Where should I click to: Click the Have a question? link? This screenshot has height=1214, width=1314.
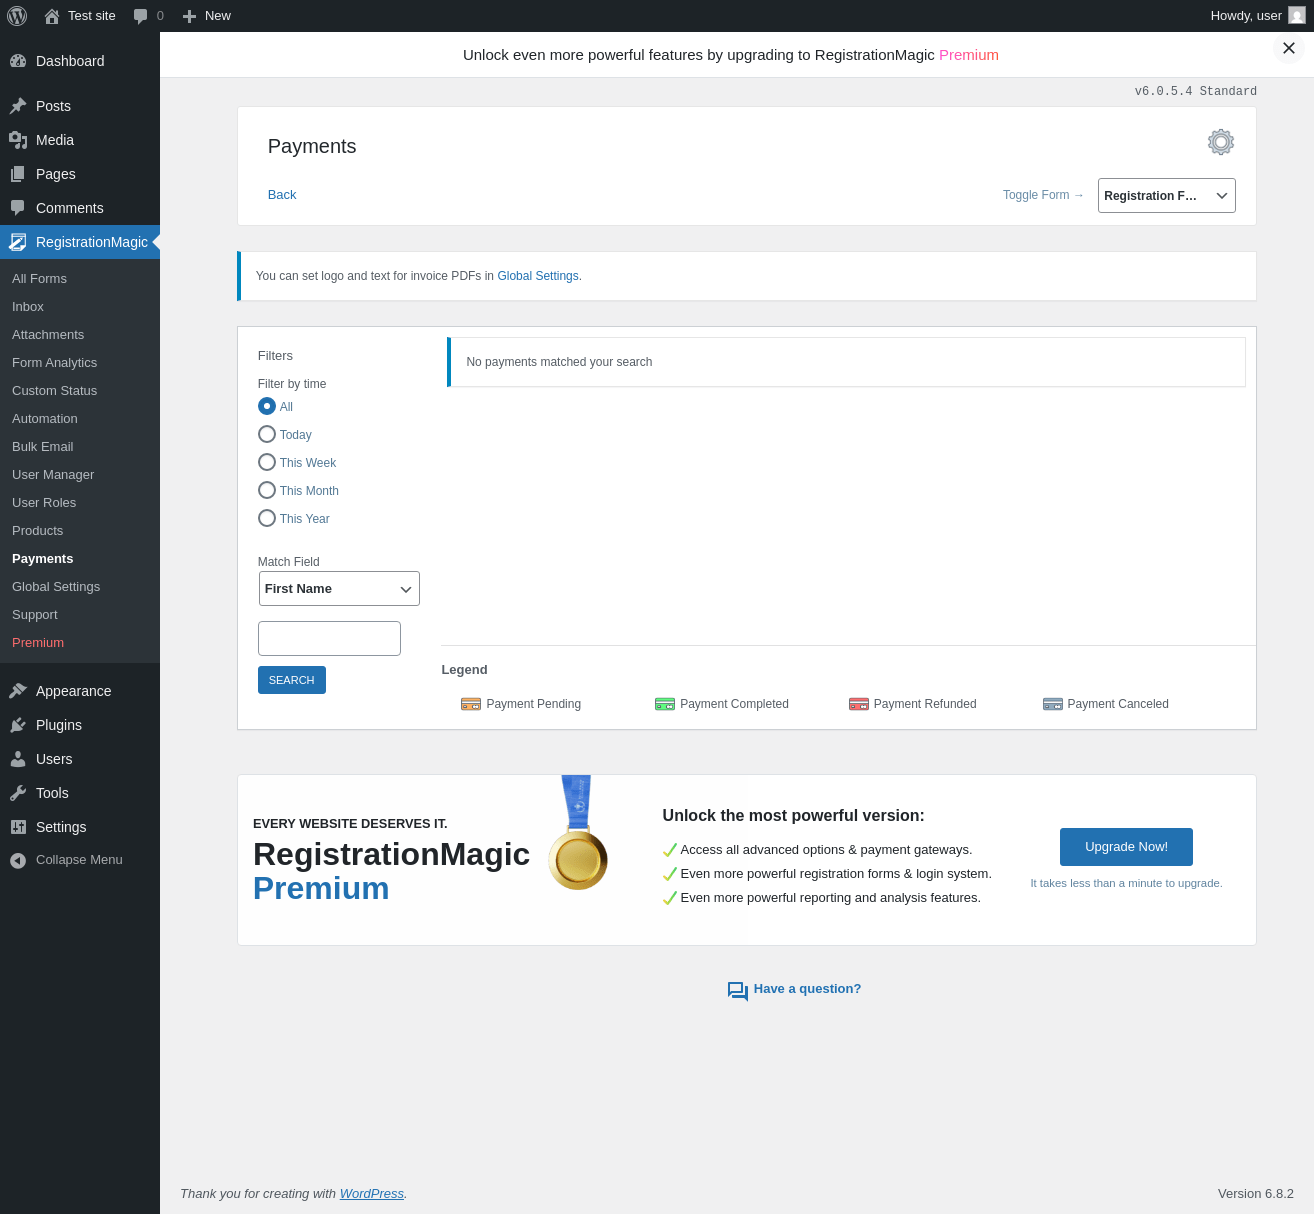coord(807,989)
